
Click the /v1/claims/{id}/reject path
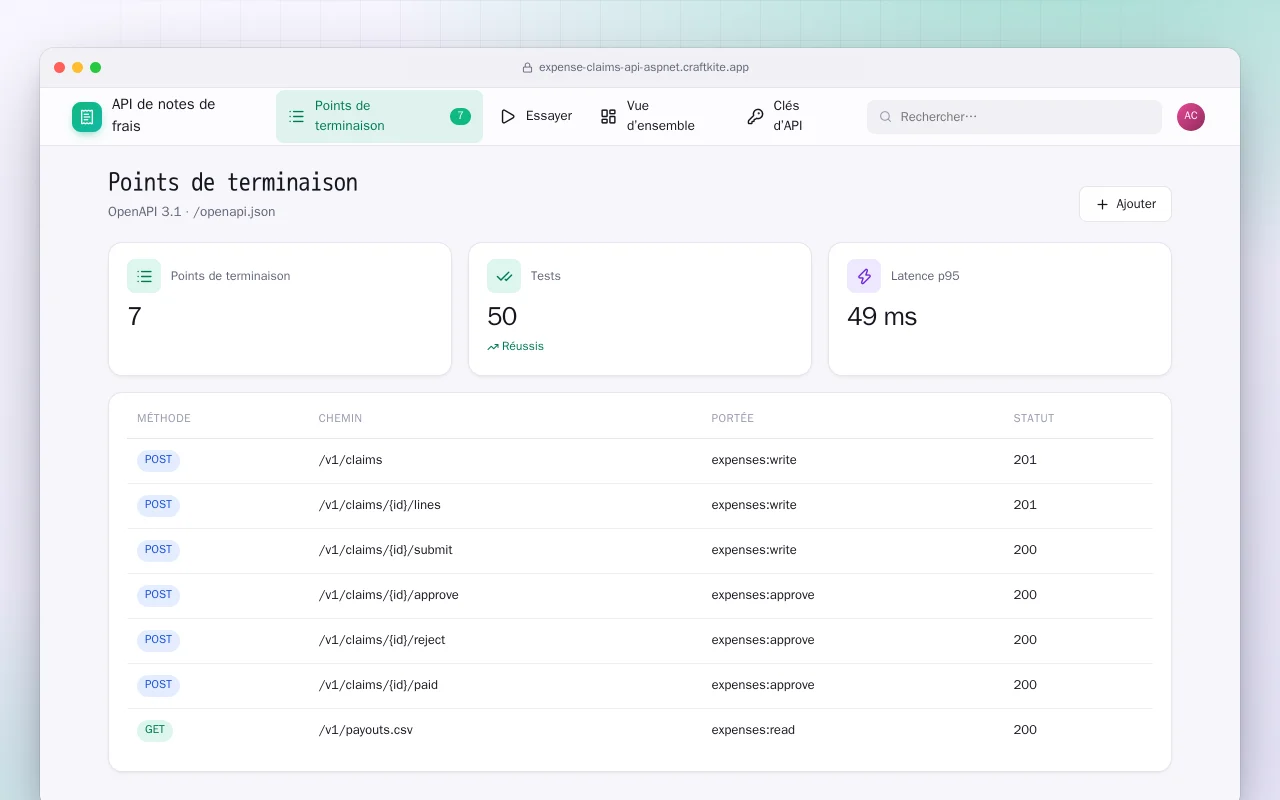pyautogui.click(x=382, y=640)
